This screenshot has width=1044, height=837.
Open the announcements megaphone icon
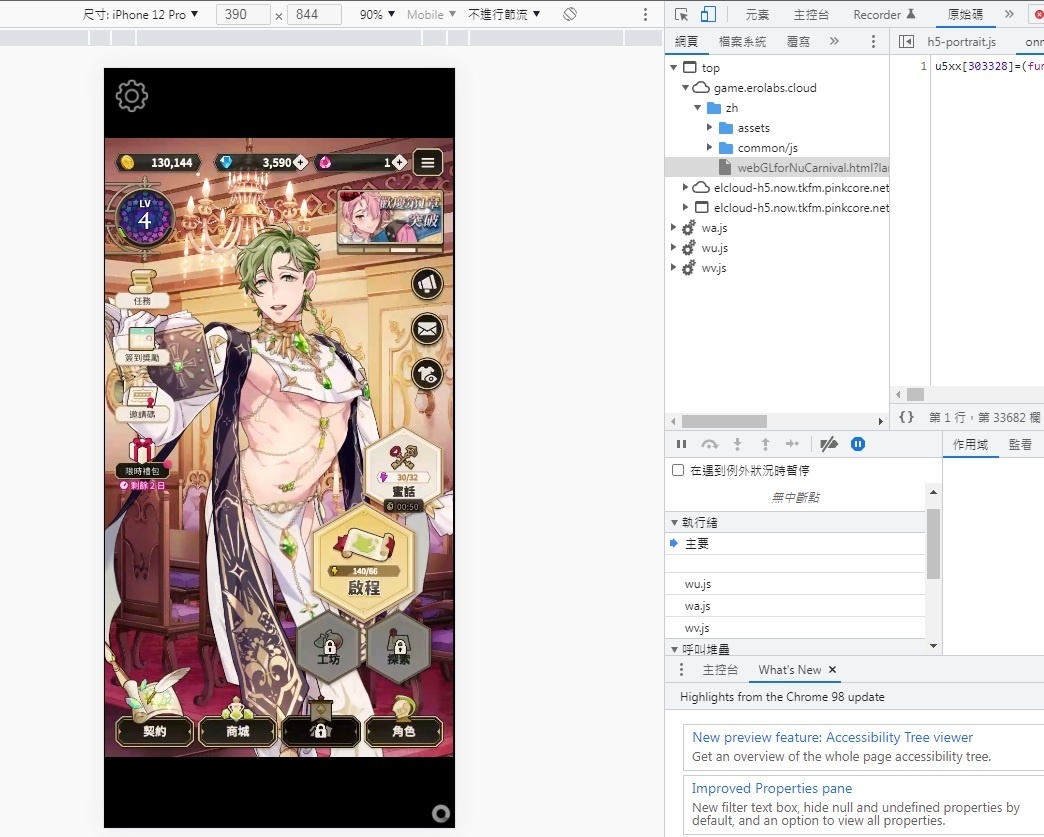pyautogui.click(x=427, y=284)
